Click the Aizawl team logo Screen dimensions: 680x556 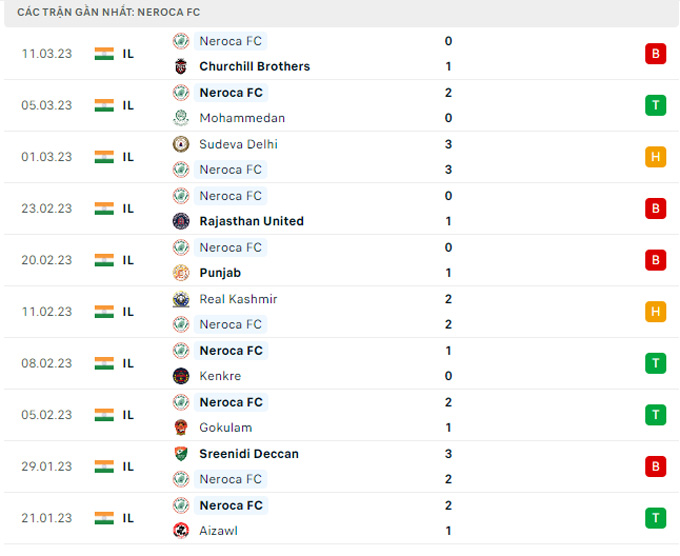[181, 531]
